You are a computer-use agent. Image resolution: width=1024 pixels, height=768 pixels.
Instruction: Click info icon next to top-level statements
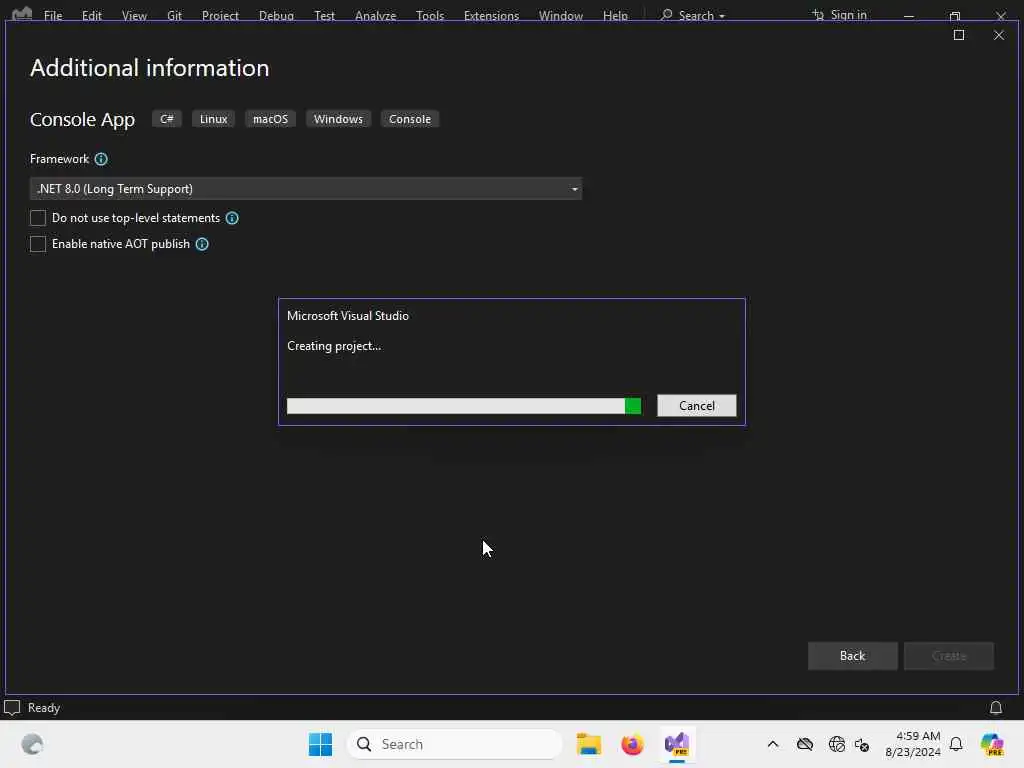pos(232,218)
